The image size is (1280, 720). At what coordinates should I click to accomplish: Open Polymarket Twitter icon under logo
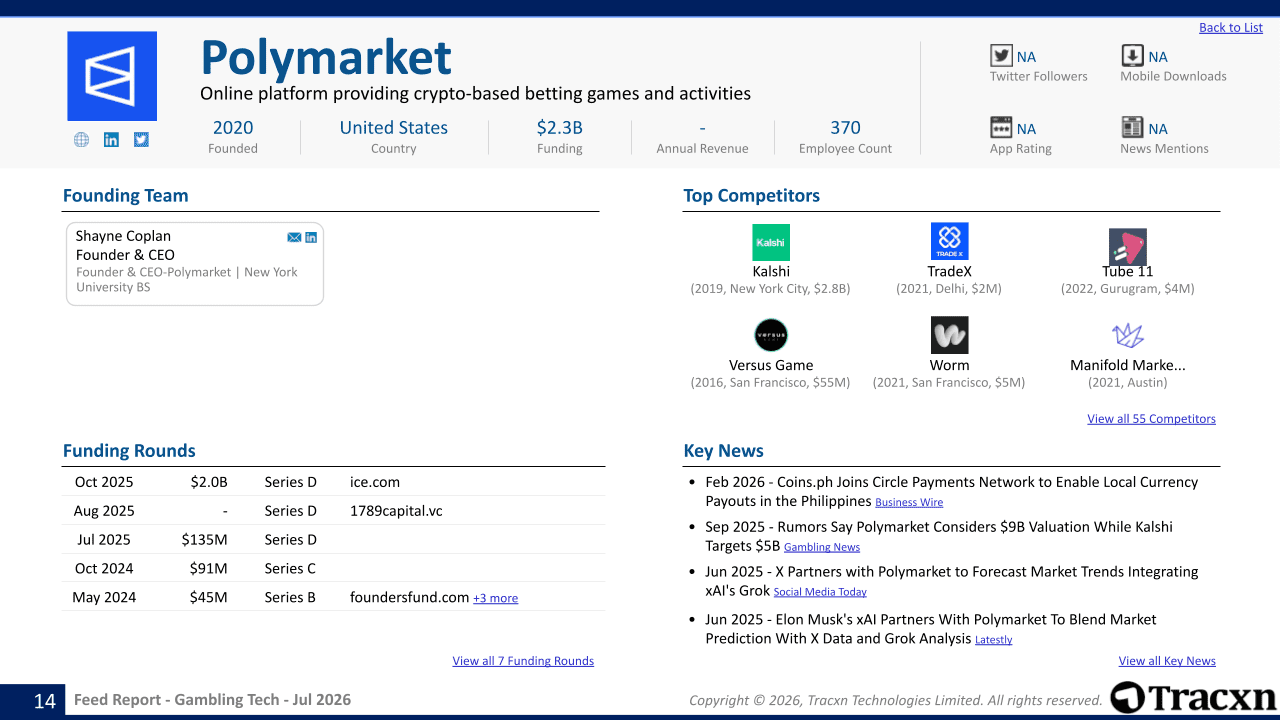pyautogui.click(x=141, y=140)
